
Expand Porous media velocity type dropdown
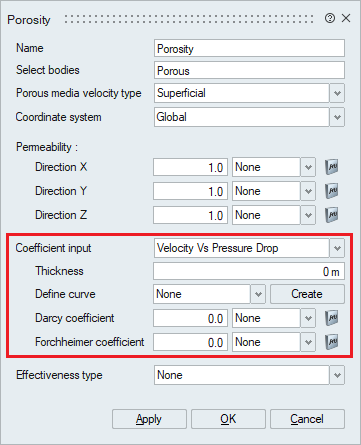337,93
